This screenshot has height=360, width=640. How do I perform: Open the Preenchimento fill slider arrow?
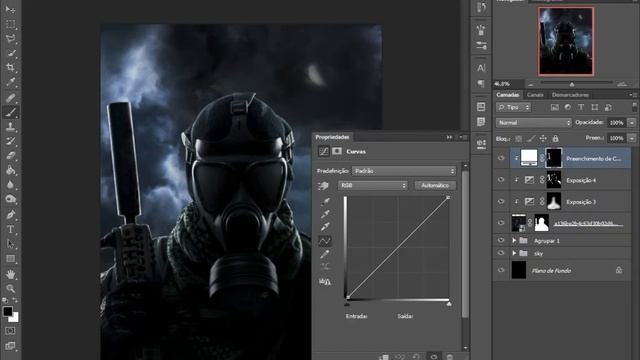(632, 138)
